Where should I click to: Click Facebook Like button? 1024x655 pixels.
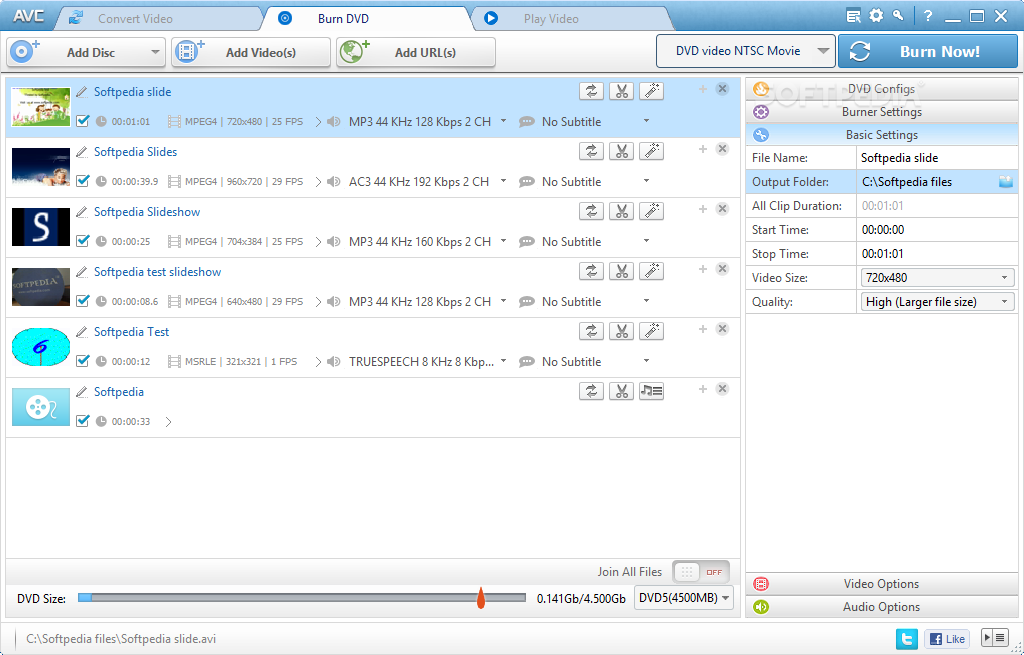(x=947, y=639)
